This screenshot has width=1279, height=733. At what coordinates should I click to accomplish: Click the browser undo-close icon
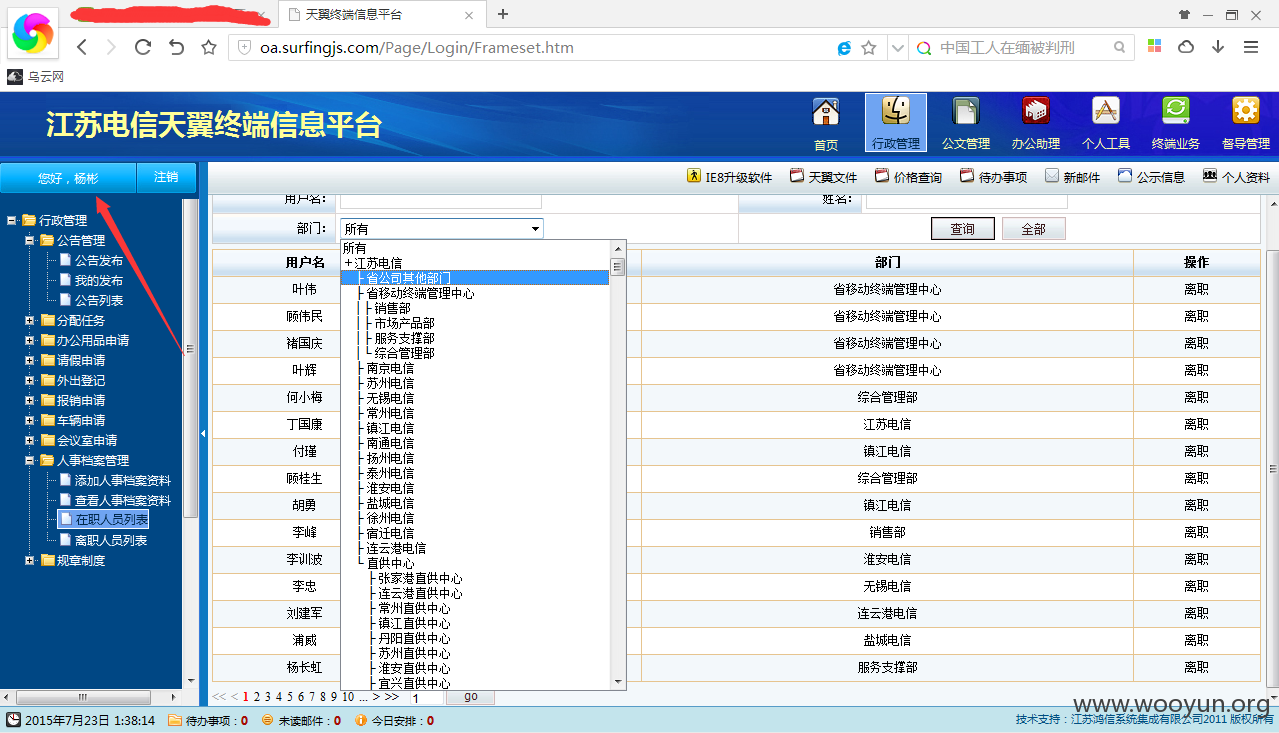pos(176,47)
